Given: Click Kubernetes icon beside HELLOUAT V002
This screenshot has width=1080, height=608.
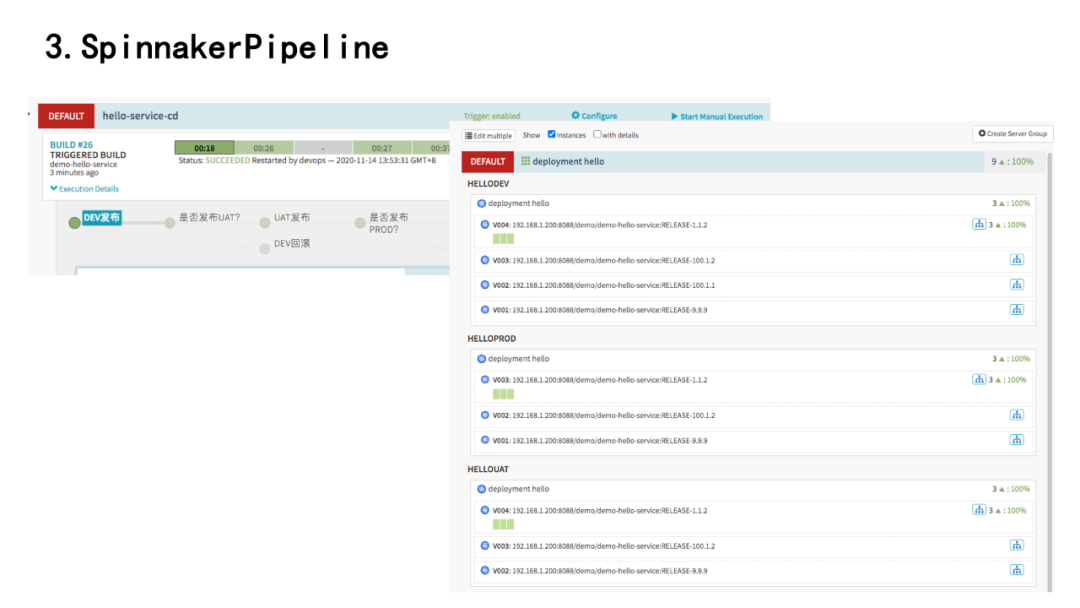Looking at the screenshot, I should [x=485, y=571].
